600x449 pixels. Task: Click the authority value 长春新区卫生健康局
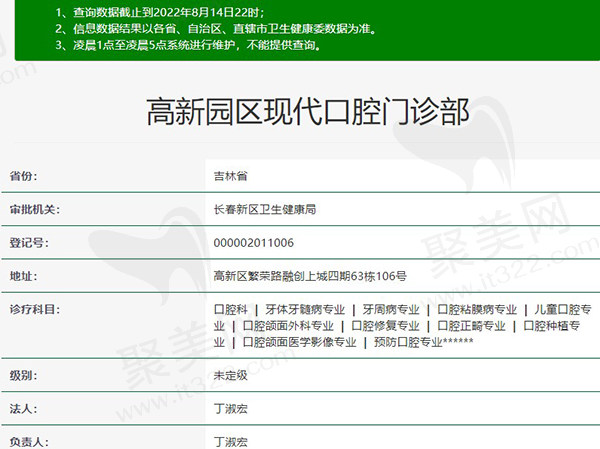[x=265, y=210]
